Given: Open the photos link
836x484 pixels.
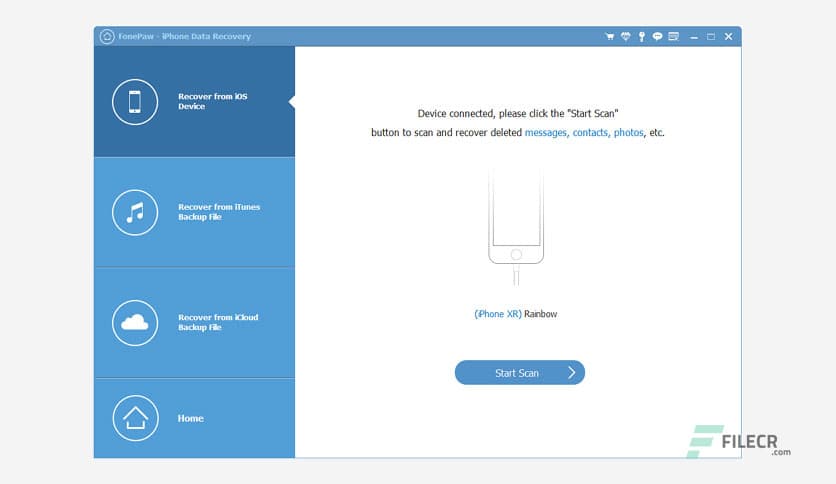Looking at the screenshot, I should pyautogui.click(x=629, y=133).
